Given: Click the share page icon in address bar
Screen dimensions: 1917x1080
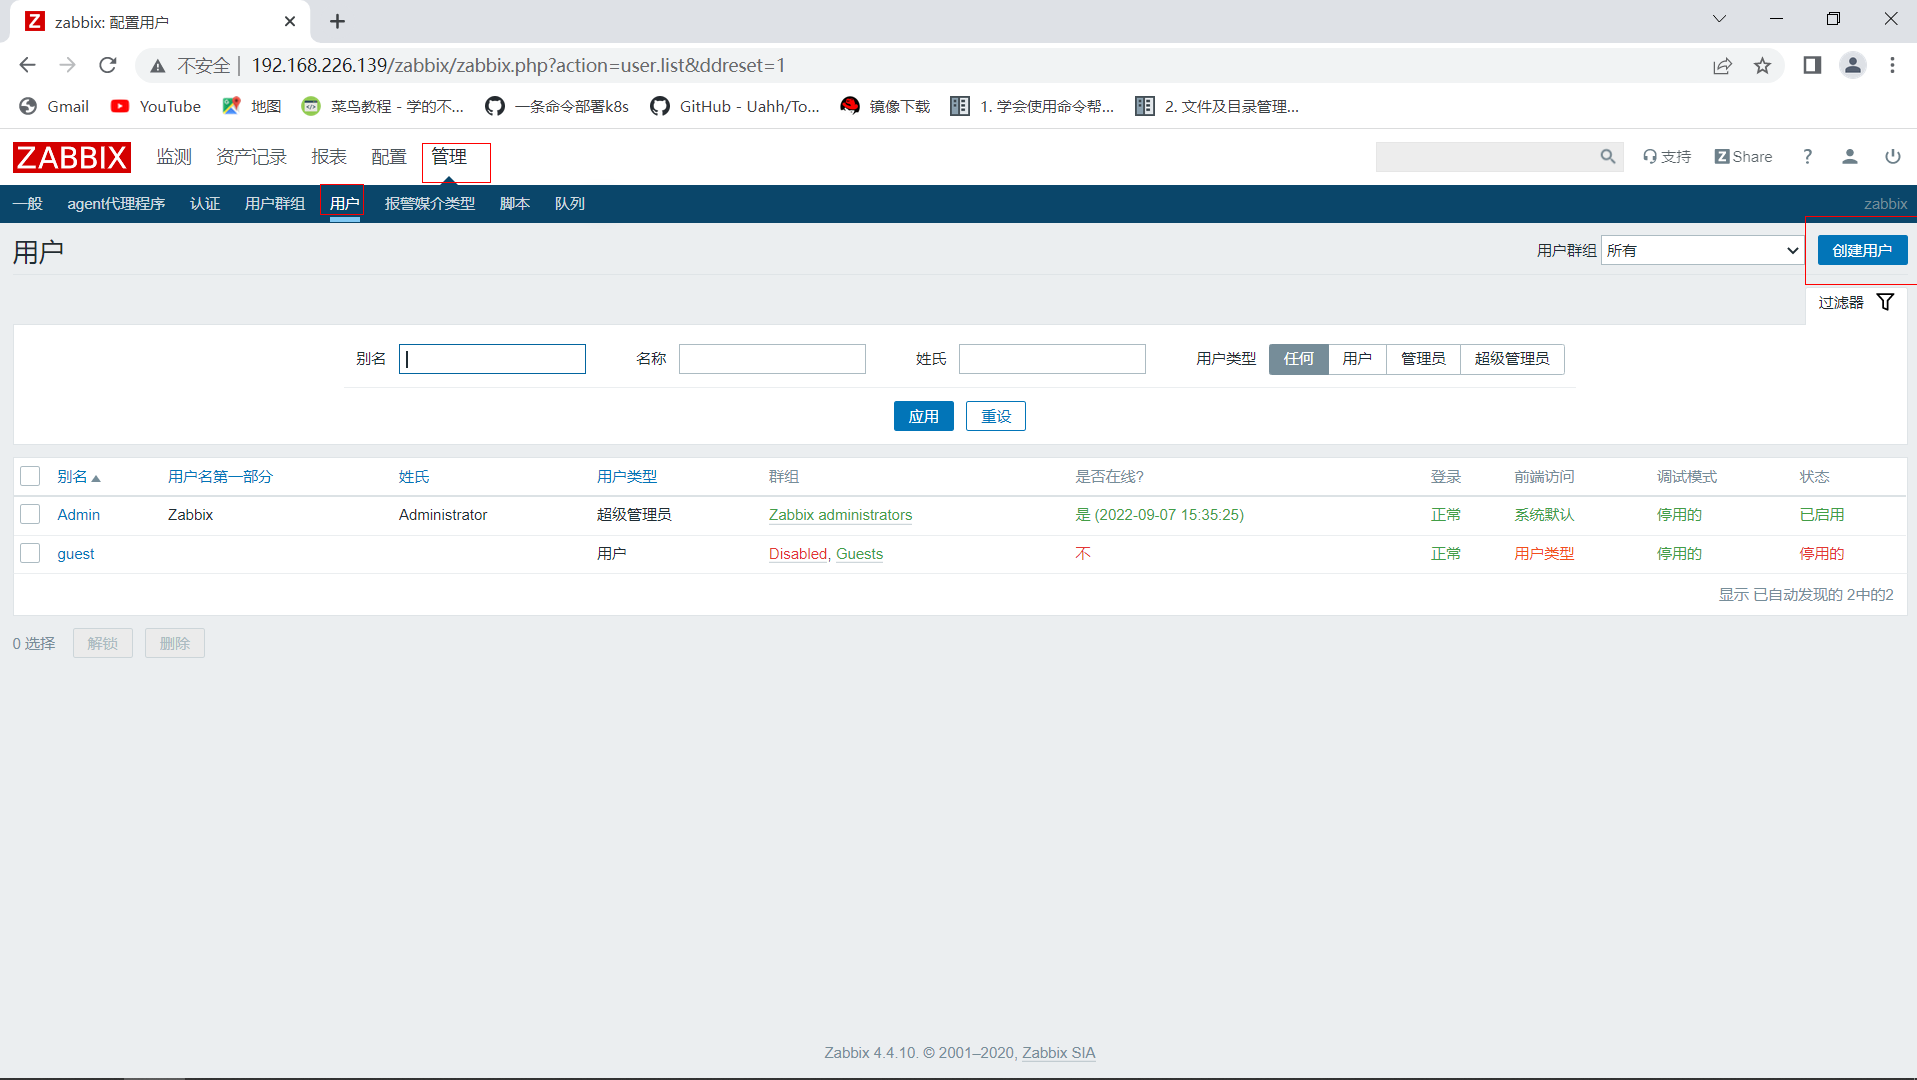Looking at the screenshot, I should point(1722,65).
